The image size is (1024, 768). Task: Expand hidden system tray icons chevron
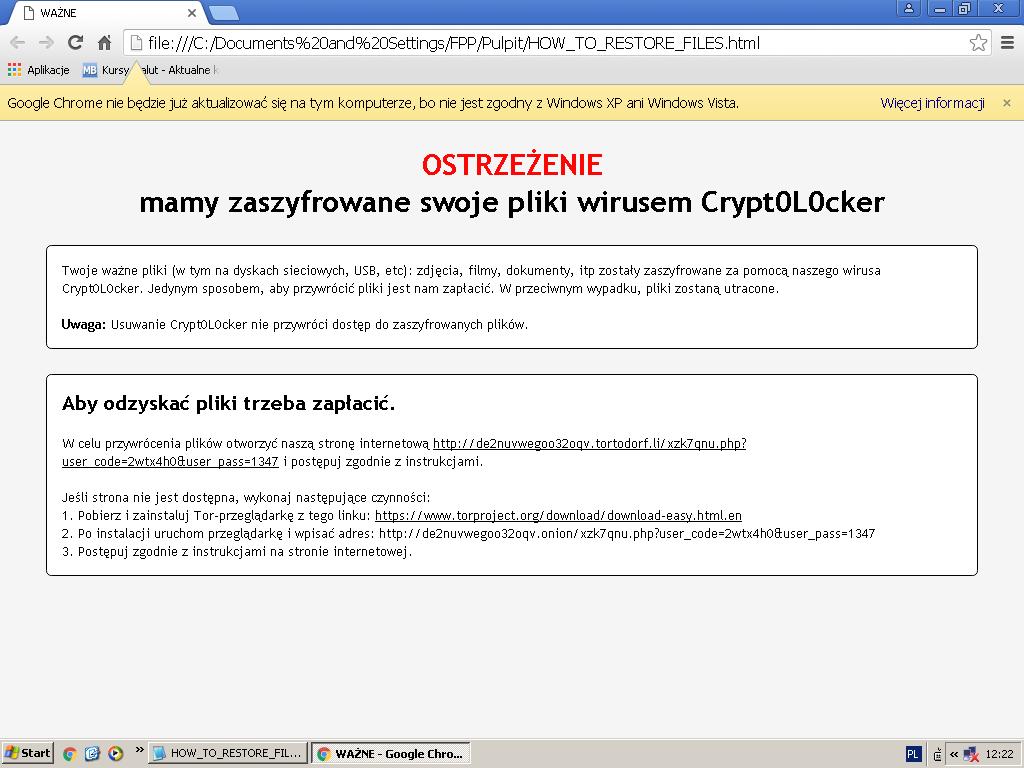click(954, 755)
